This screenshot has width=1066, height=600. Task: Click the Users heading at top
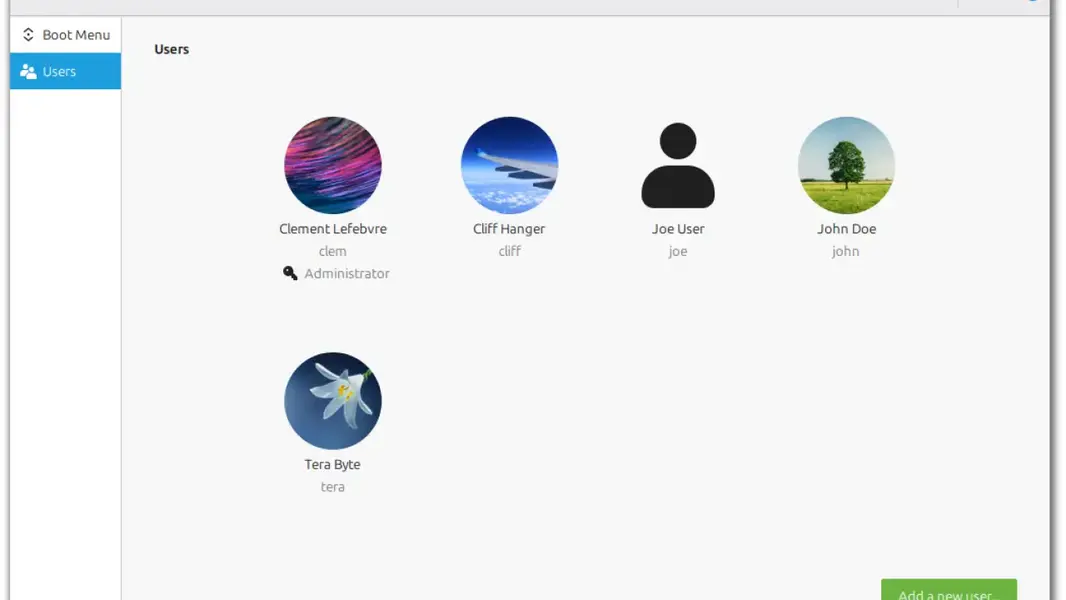click(x=171, y=49)
